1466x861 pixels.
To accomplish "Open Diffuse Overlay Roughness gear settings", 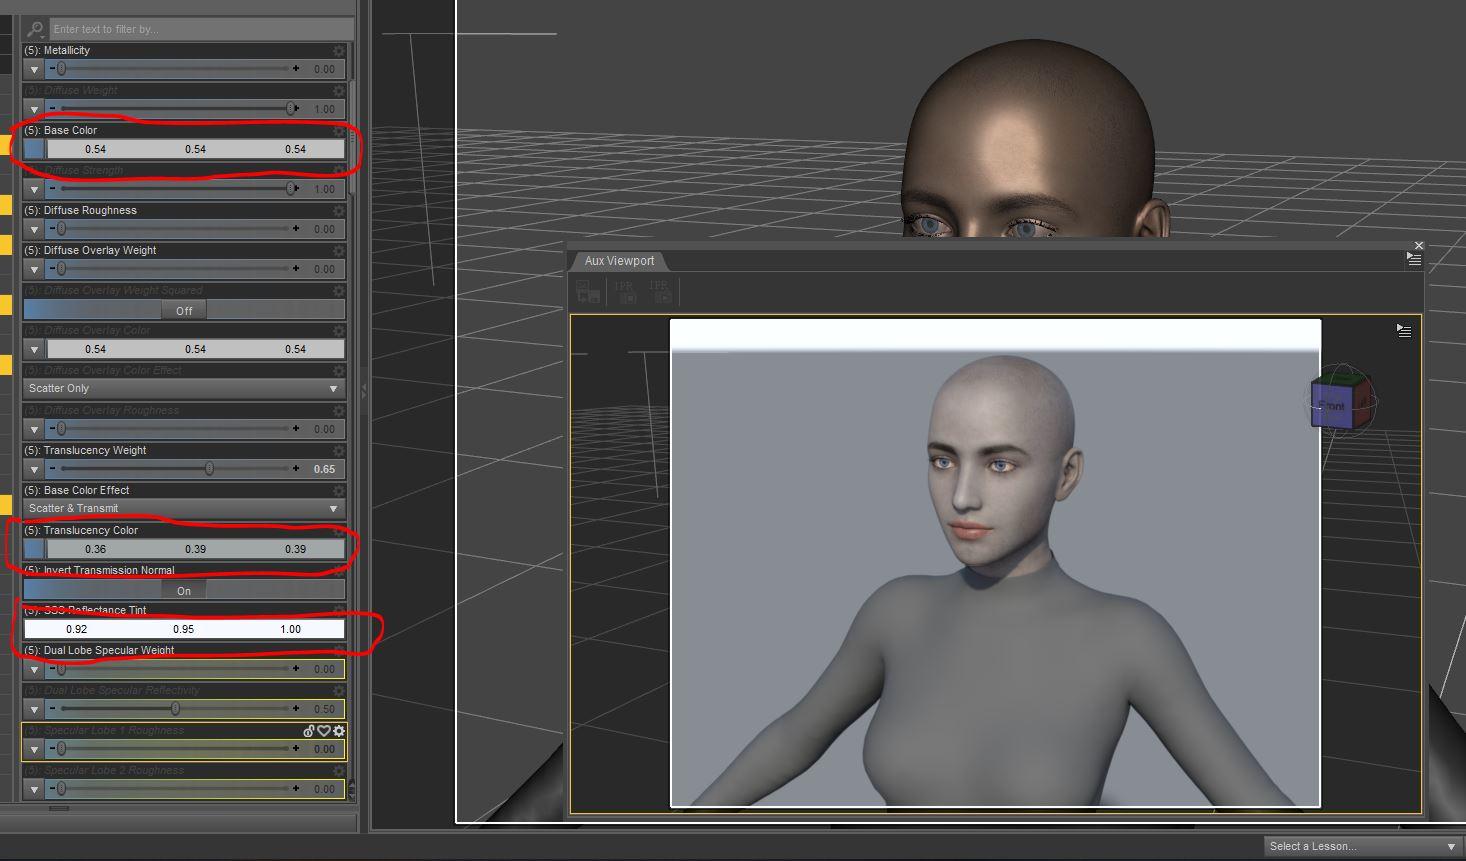I will tap(339, 410).
